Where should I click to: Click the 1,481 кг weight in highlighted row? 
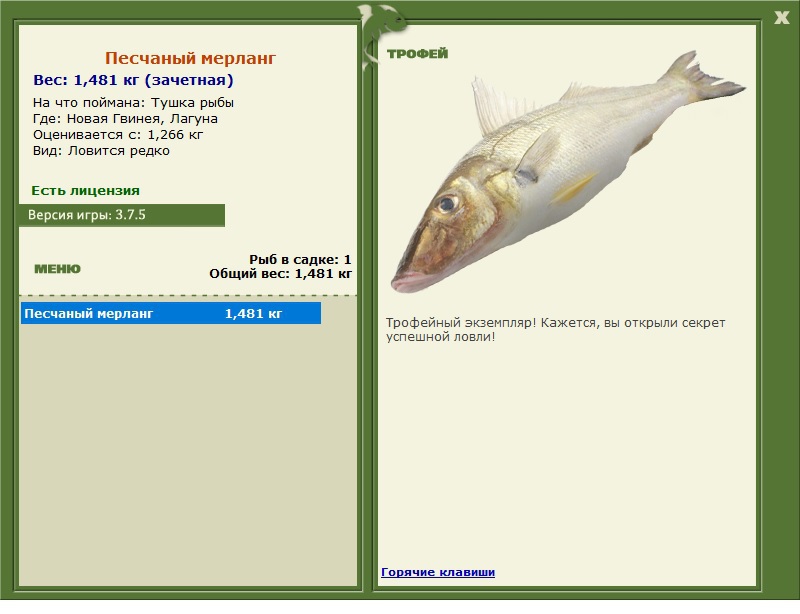253,314
